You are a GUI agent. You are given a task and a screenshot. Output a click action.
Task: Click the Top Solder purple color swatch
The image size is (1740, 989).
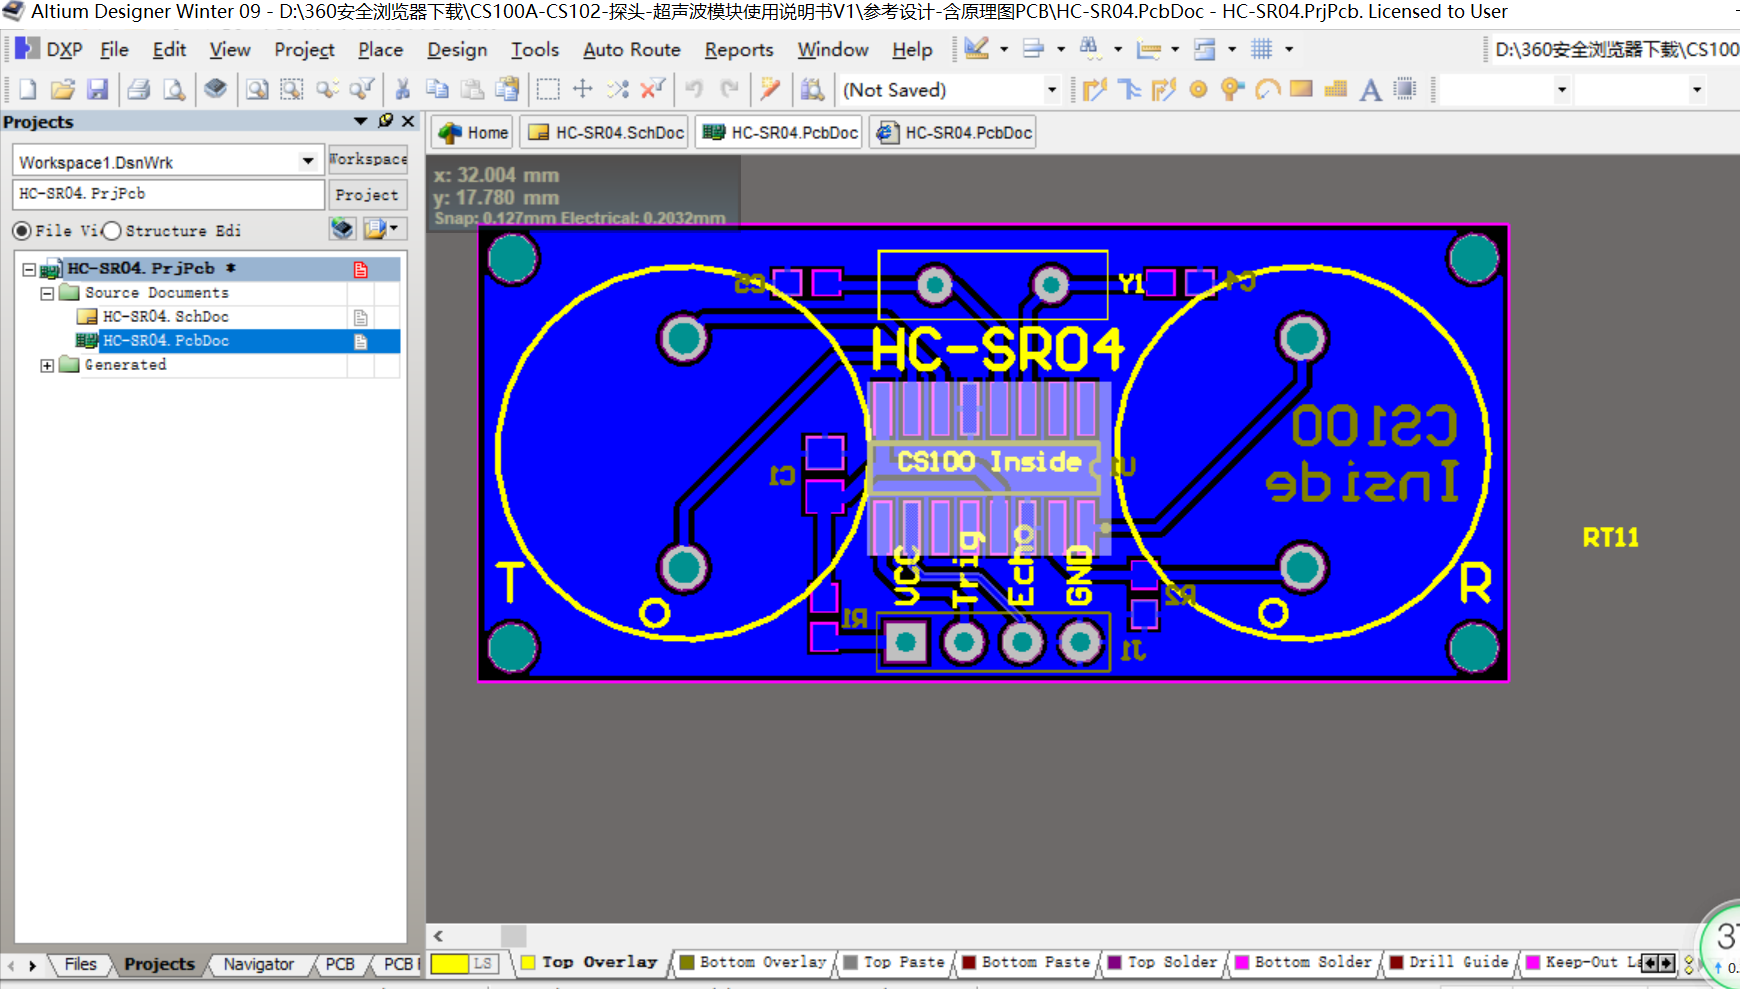click(1114, 962)
